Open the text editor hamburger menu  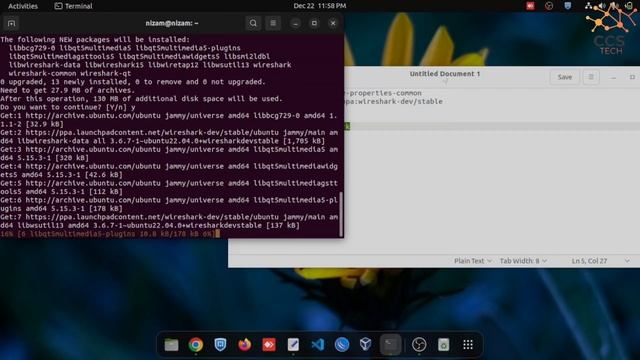click(591, 77)
